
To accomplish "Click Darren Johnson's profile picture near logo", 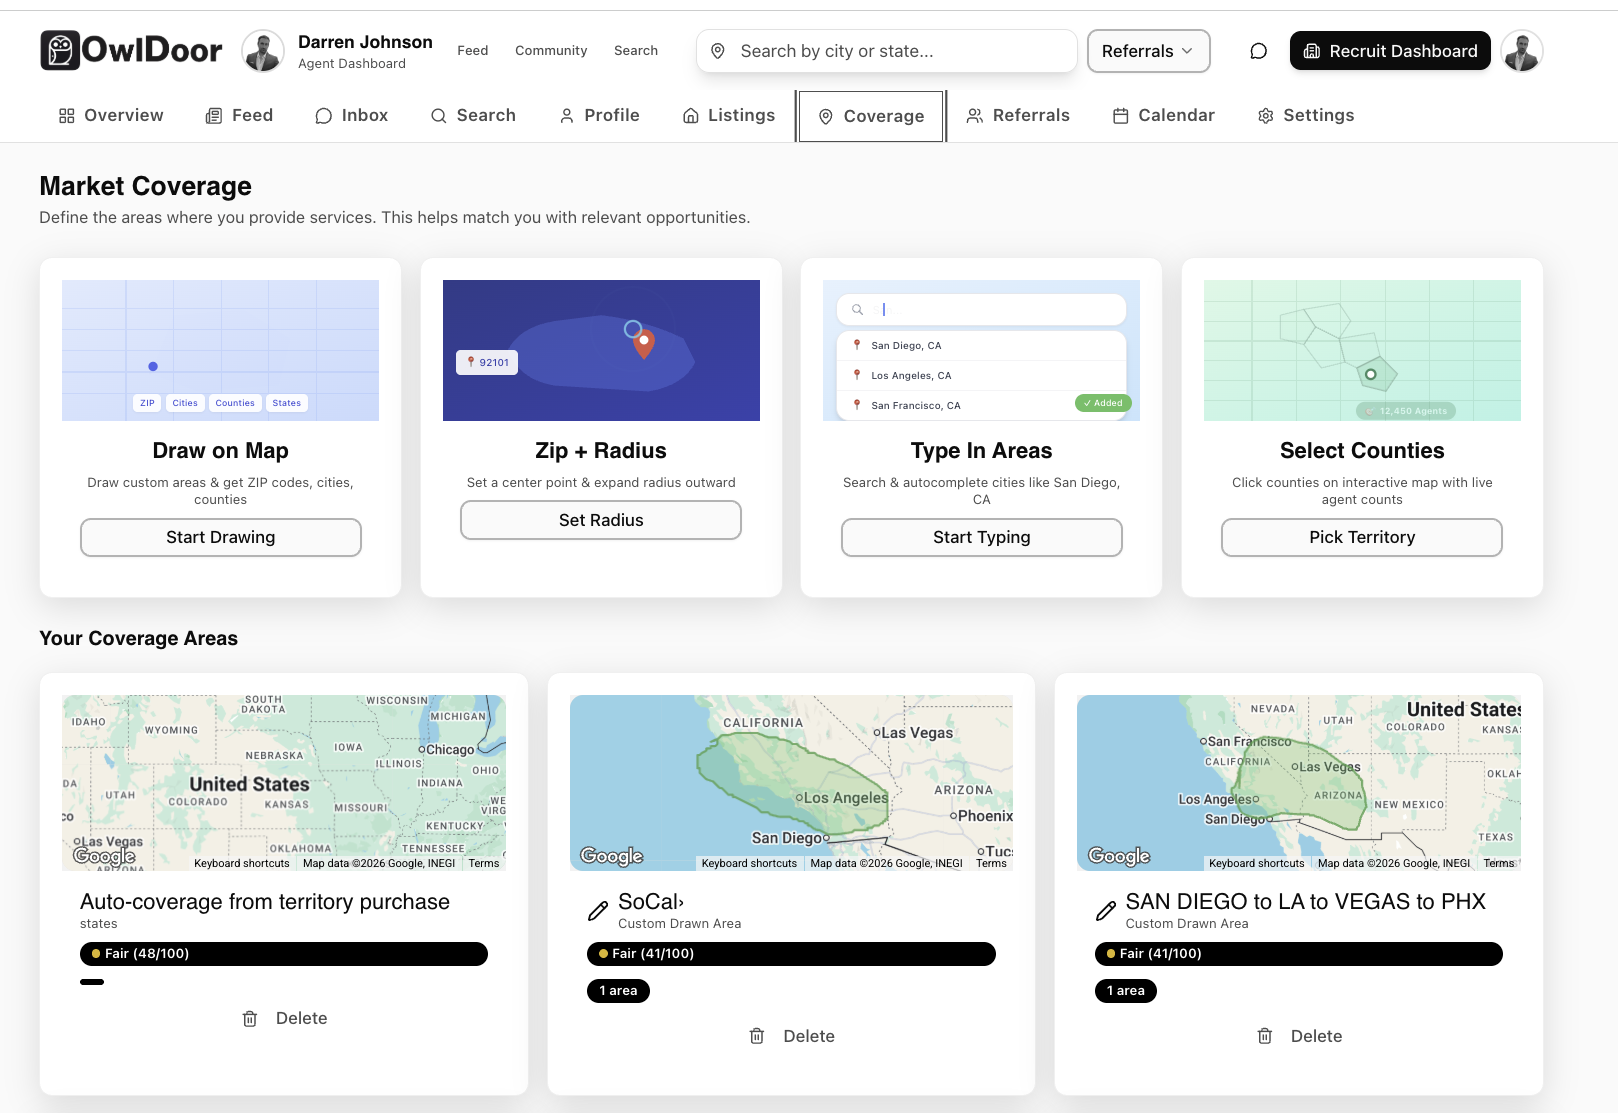I will pyautogui.click(x=263, y=51).
